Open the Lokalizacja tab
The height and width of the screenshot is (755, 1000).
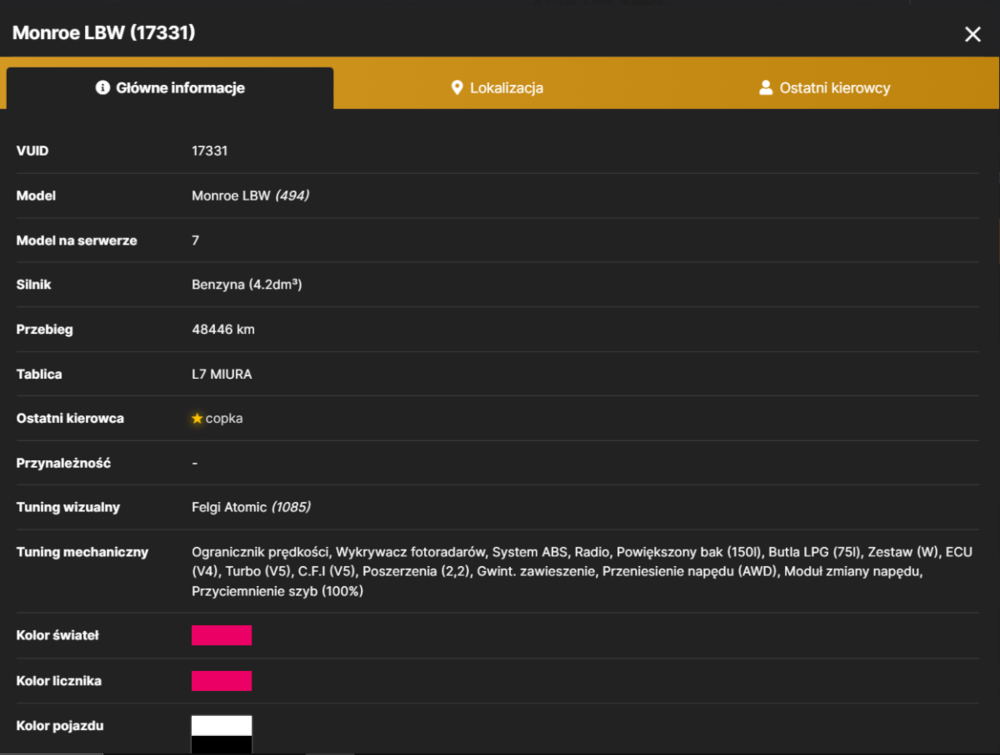[497, 88]
